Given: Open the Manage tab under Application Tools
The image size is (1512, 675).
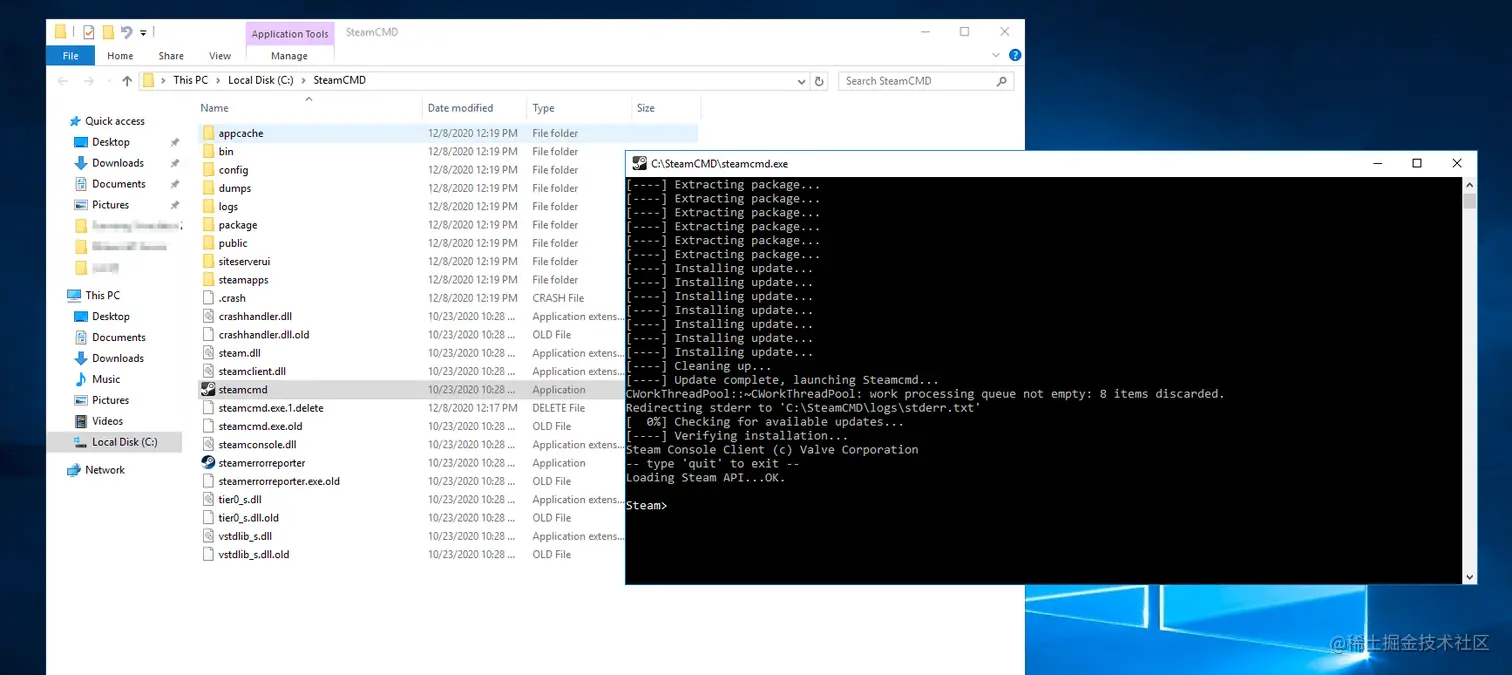Looking at the screenshot, I should (288, 56).
